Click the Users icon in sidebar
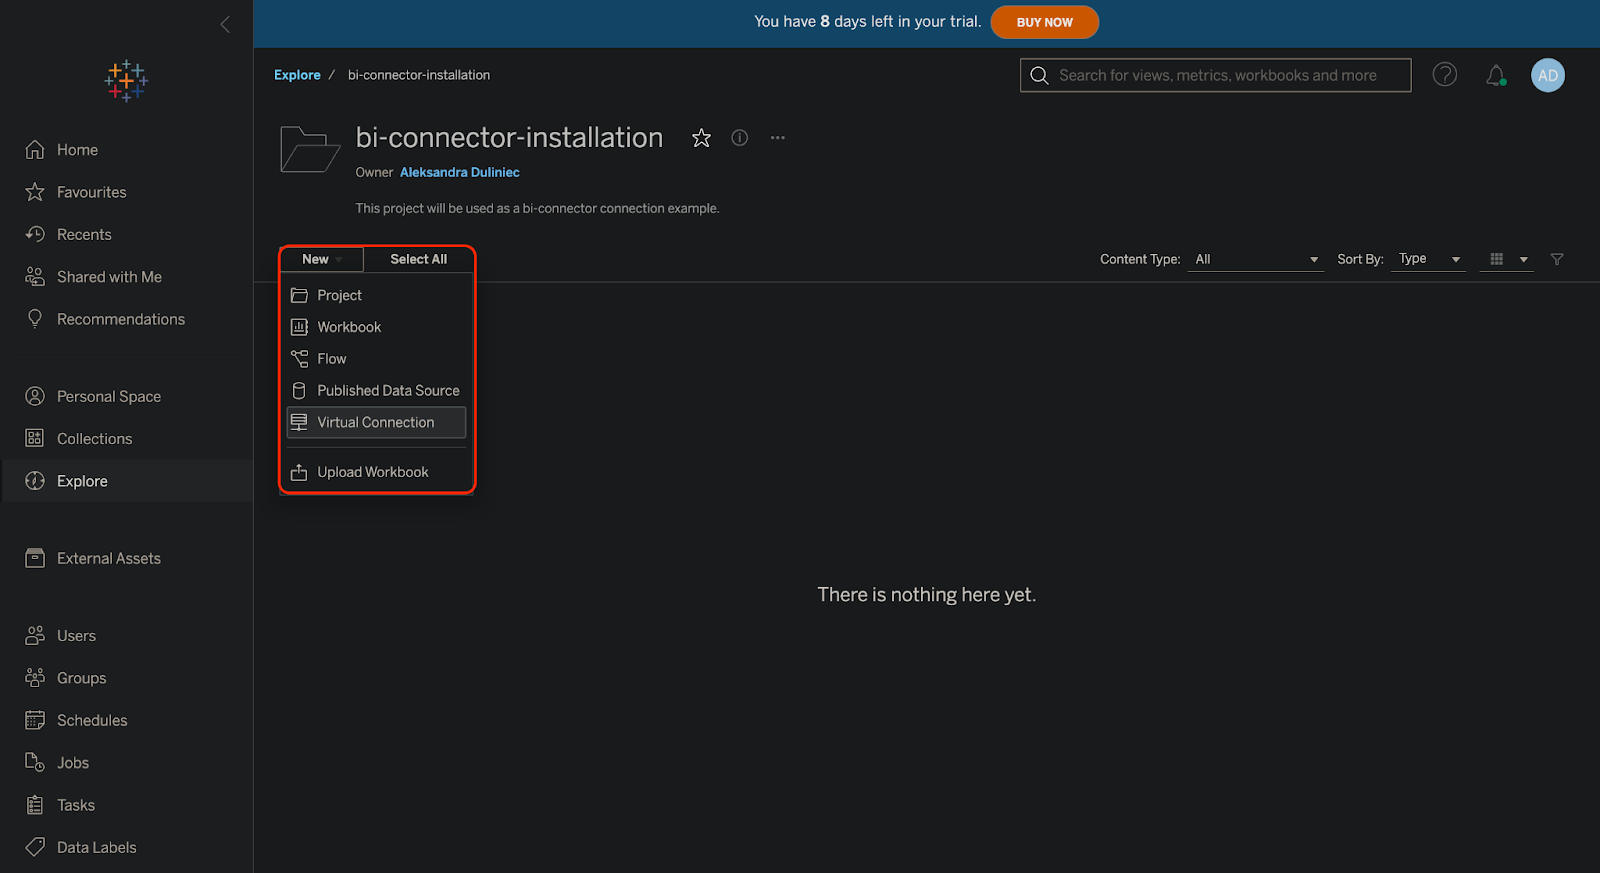1600x873 pixels. click(35, 635)
